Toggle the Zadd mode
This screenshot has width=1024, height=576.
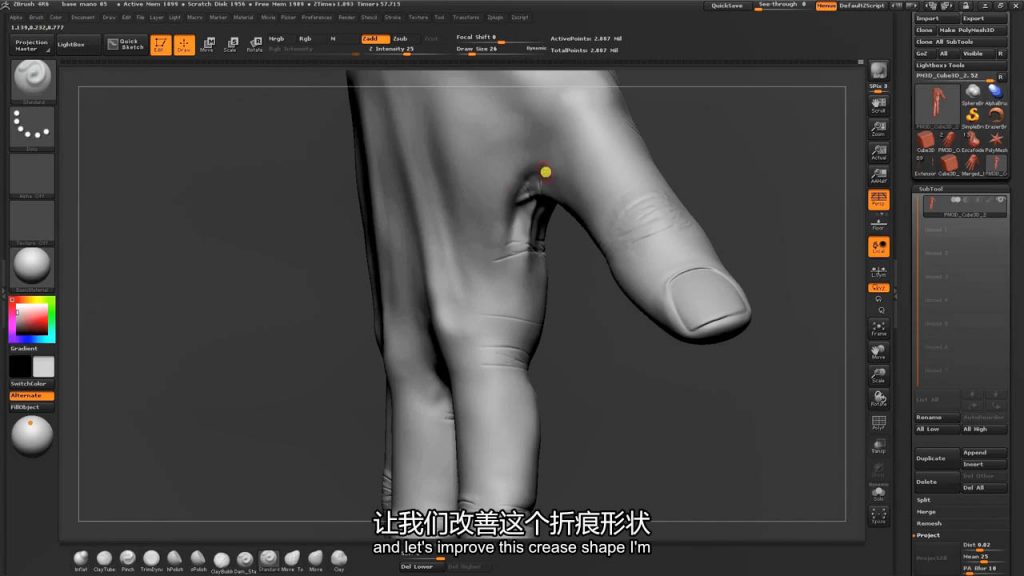[375, 39]
